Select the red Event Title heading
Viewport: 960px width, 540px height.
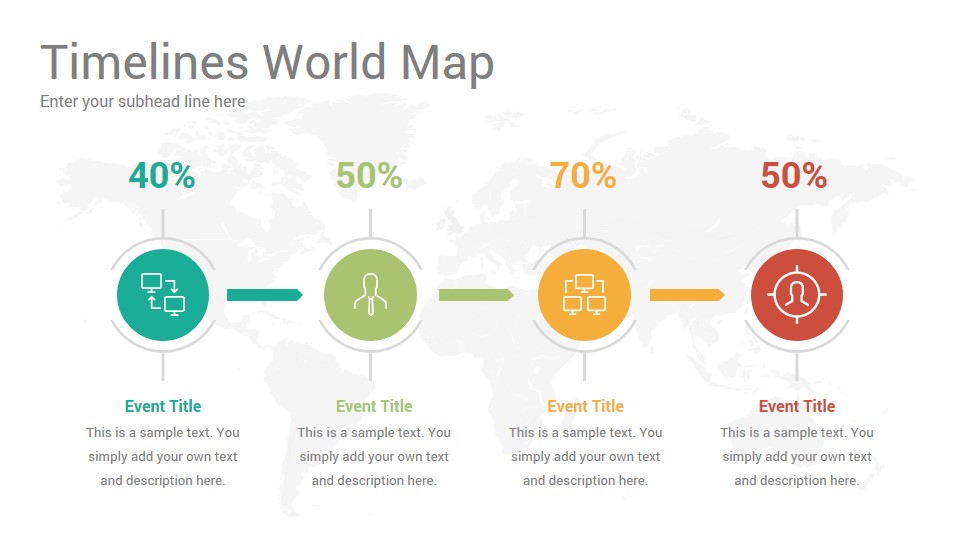[x=797, y=406]
